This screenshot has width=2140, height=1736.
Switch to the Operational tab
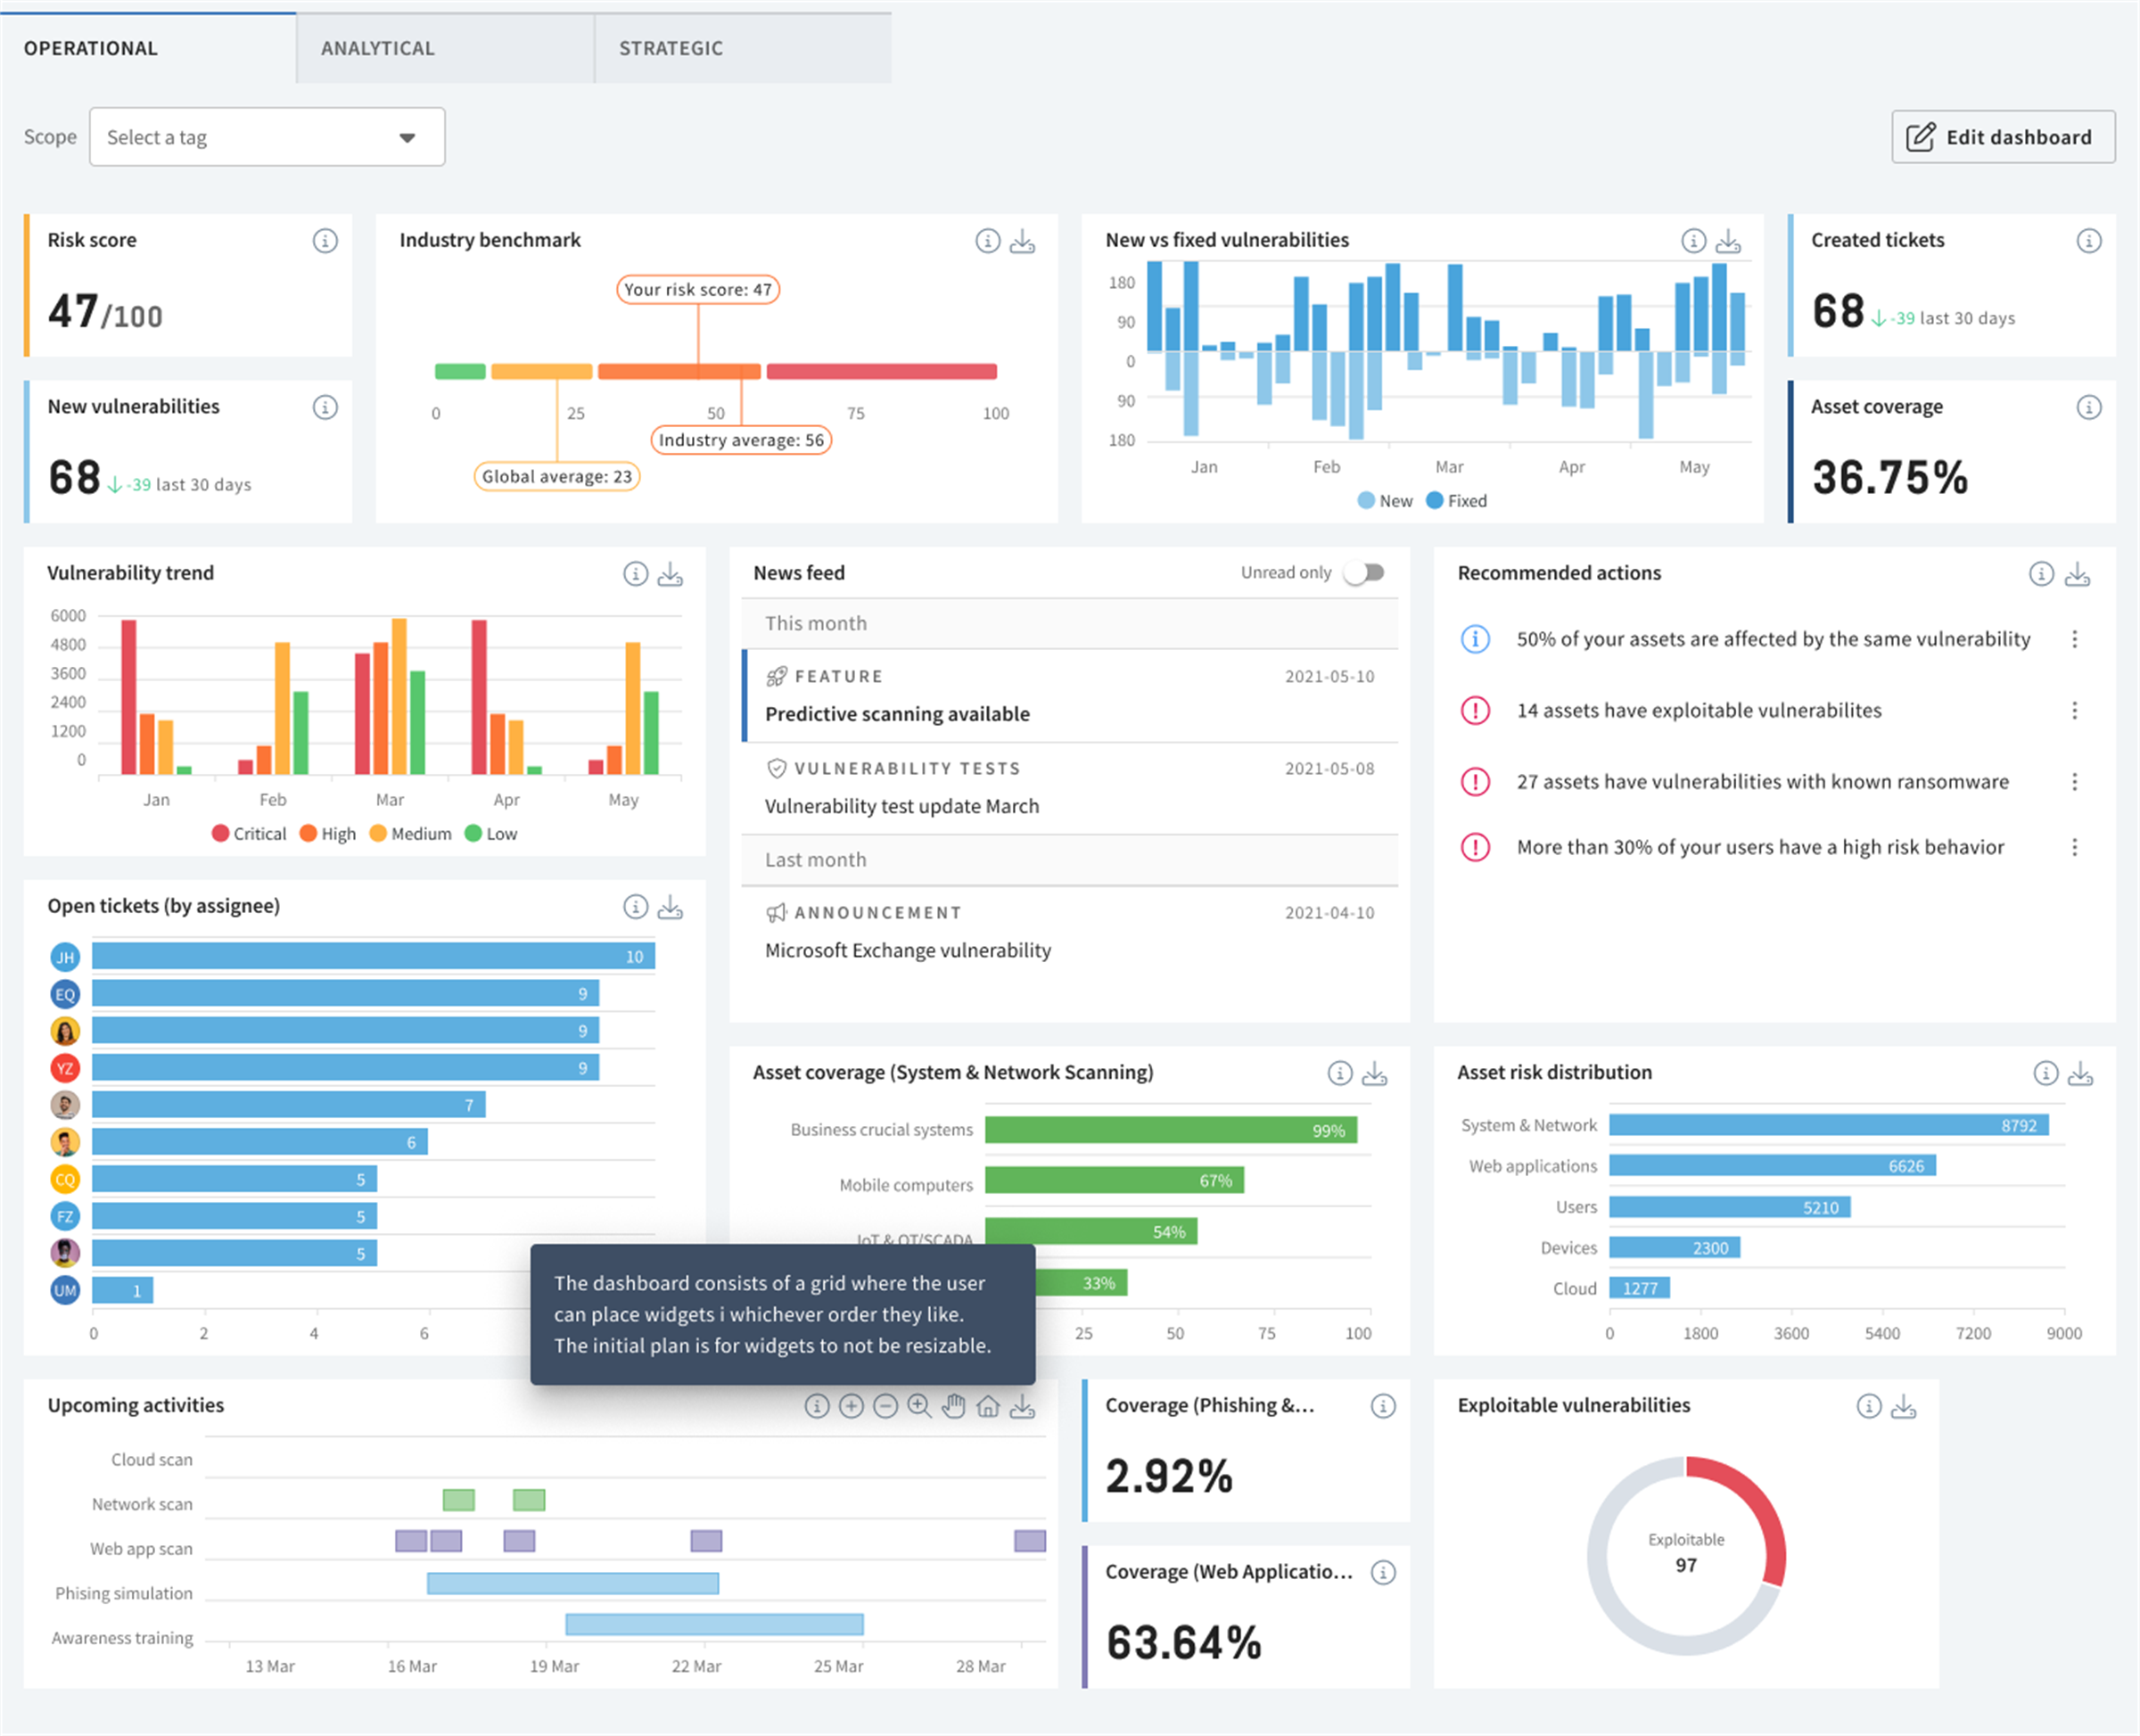click(x=148, y=48)
